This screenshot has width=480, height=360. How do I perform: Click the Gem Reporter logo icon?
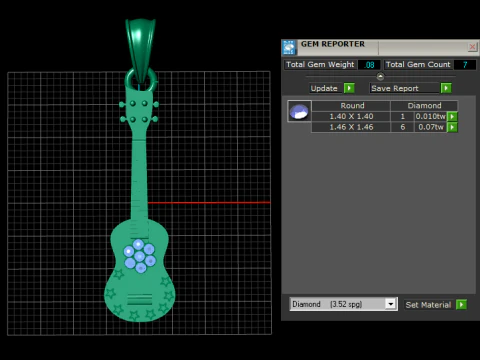click(x=289, y=48)
